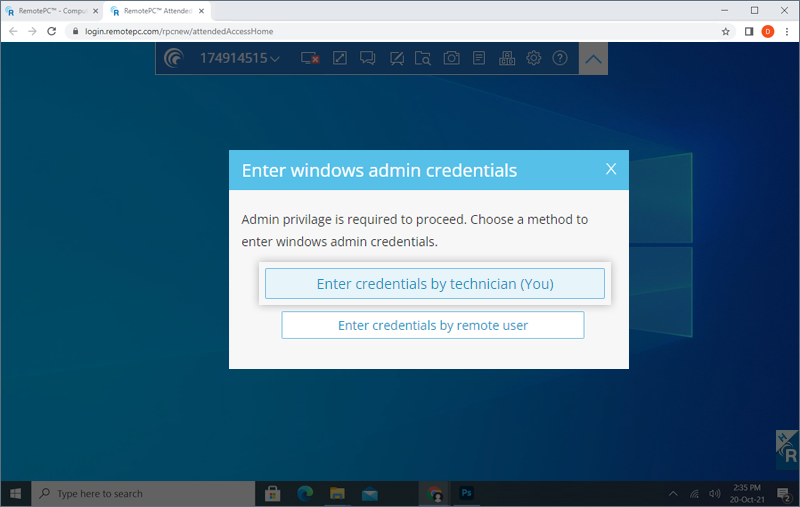Open the file transfer folder icon
Image resolution: width=800 pixels, height=507 pixels.
click(424, 59)
